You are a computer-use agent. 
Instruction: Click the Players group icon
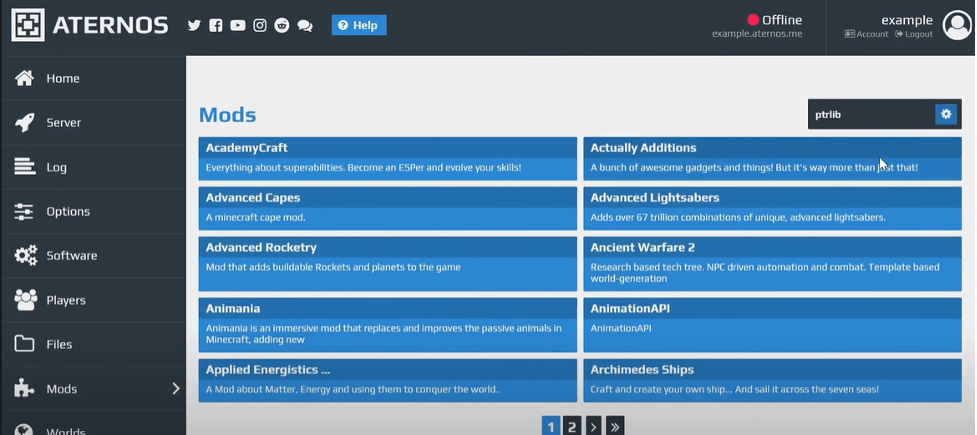(26, 300)
